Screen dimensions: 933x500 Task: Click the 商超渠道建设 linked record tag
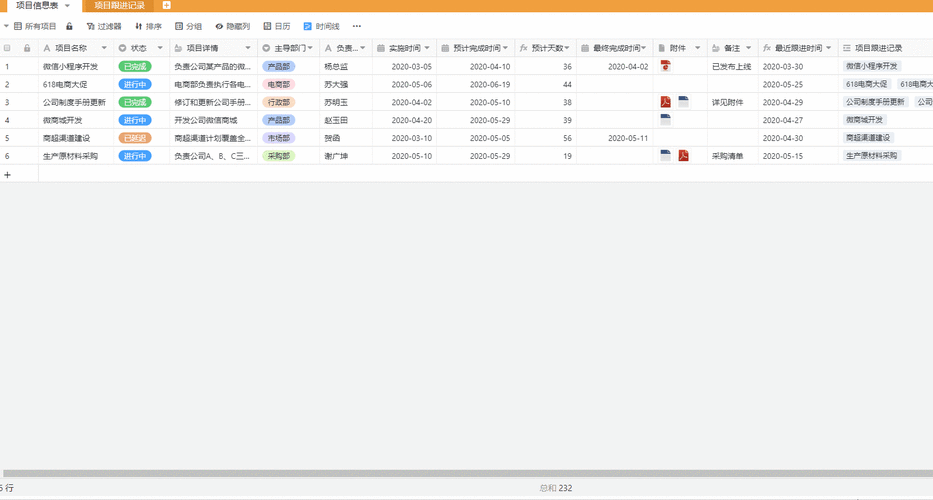pos(868,138)
